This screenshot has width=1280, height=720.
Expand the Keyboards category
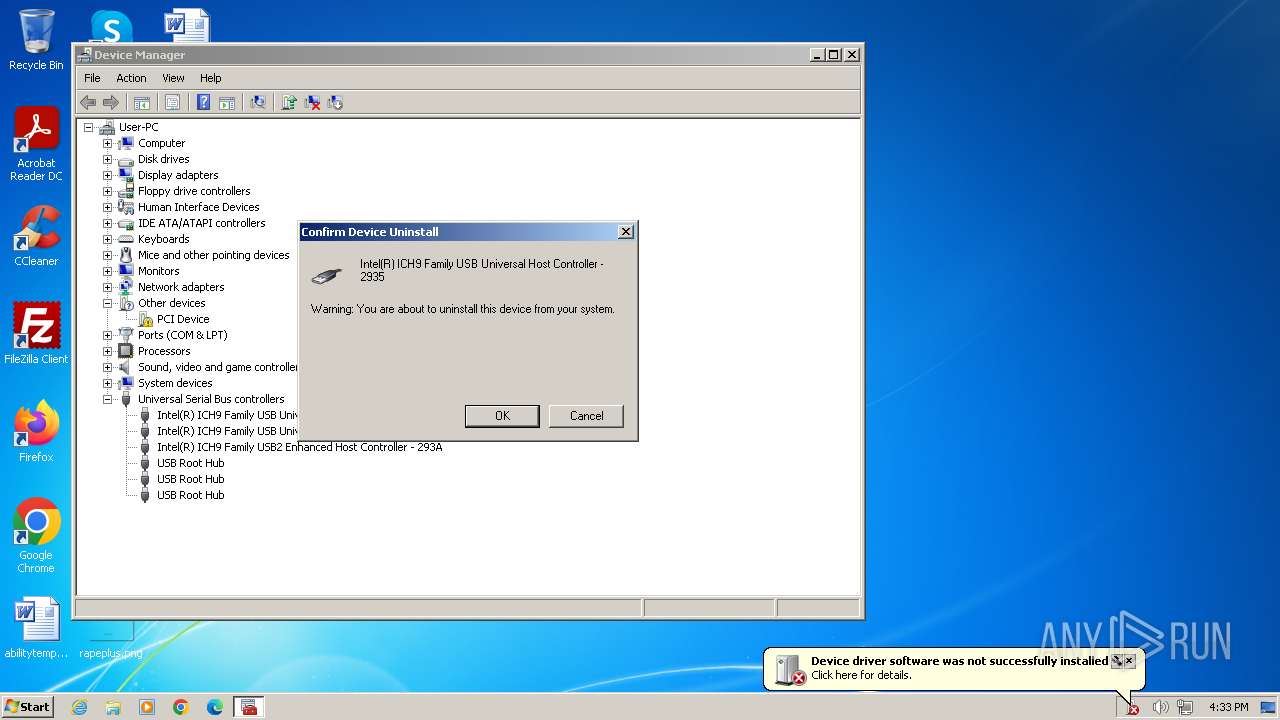point(107,239)
